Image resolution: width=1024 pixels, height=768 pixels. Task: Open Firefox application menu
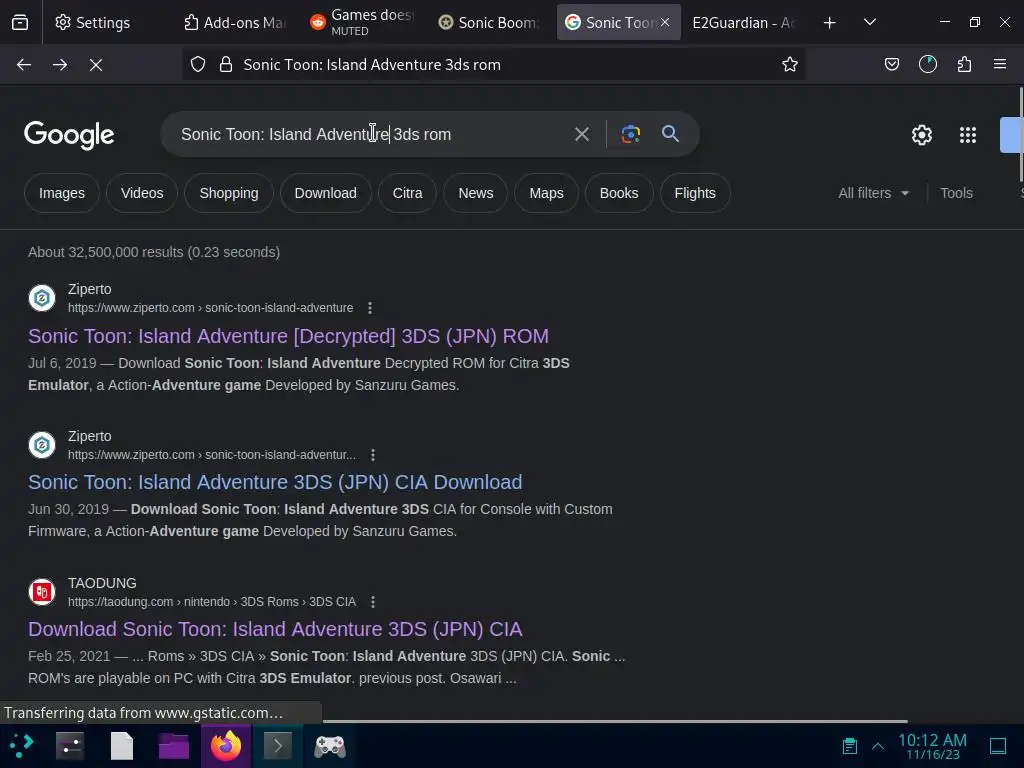[1000, 65]
